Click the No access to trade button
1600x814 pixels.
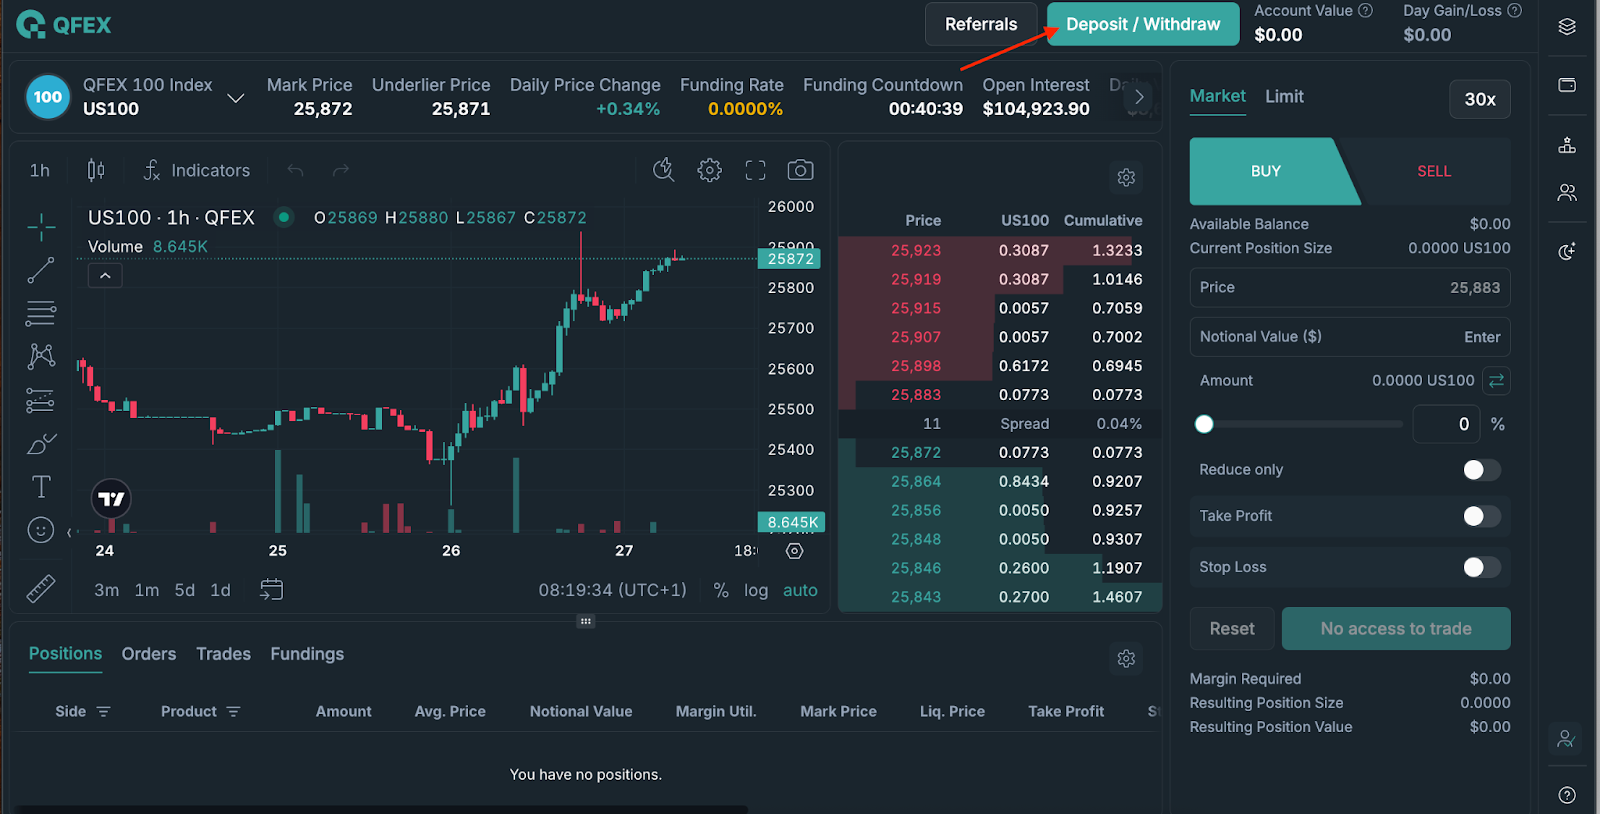1396,629
